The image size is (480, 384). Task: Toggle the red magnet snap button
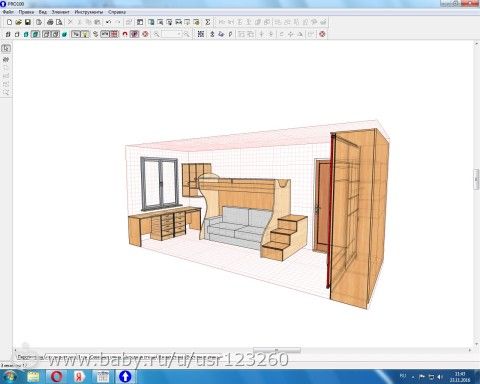[125, 34]
